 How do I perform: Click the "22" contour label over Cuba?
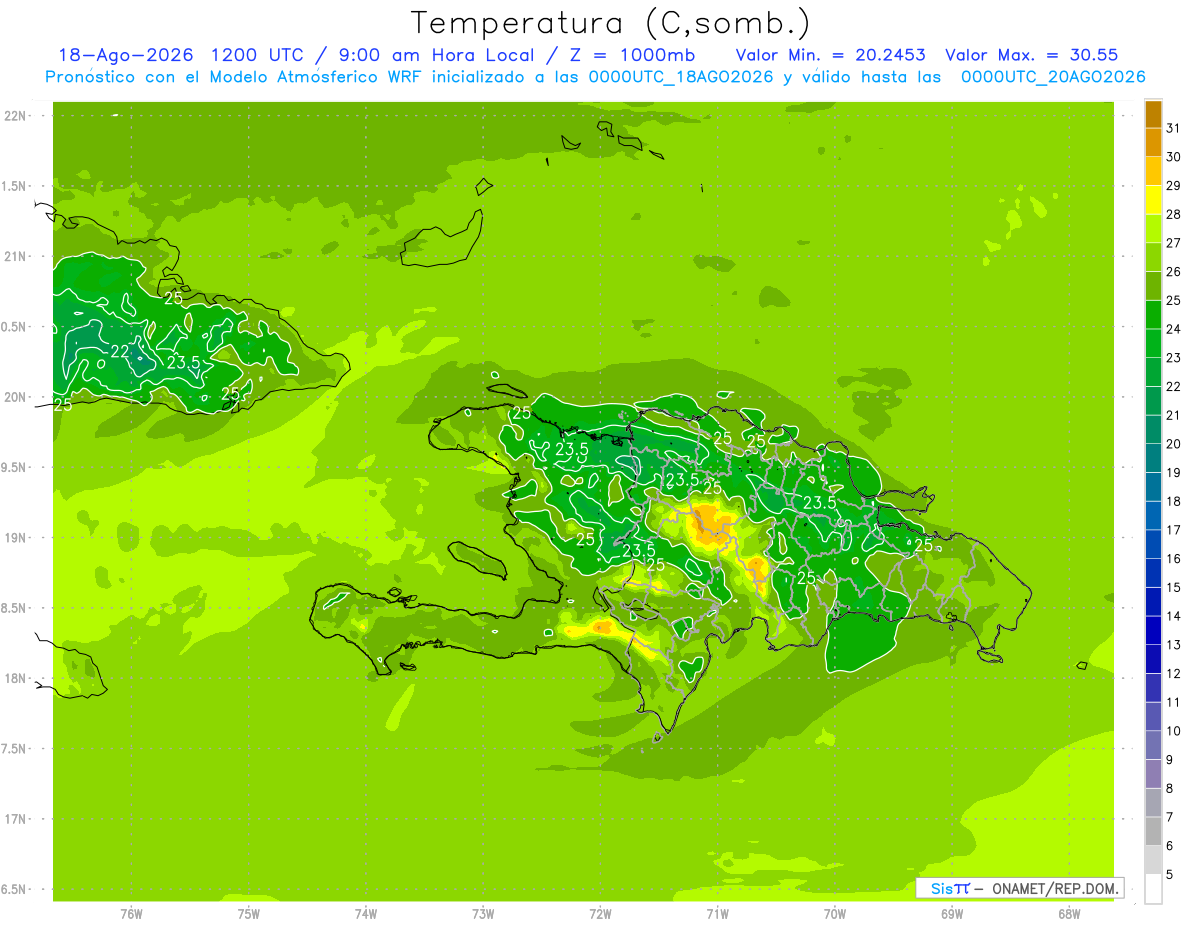point(120,351)
